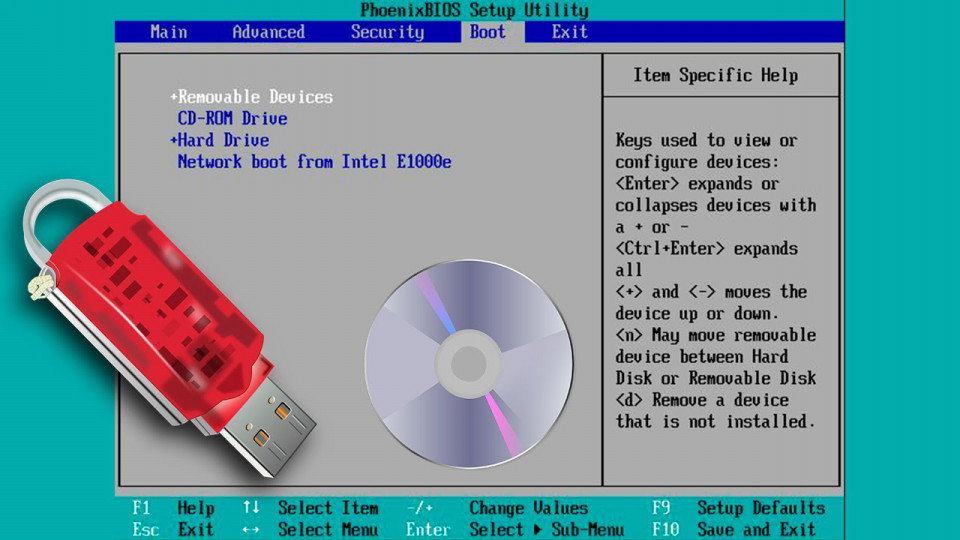Image resolution: width=960 pixels, height=540 pixels.
Task: Click the Sub-Menu triangle arrow in footer
Action: coord(538,529)
